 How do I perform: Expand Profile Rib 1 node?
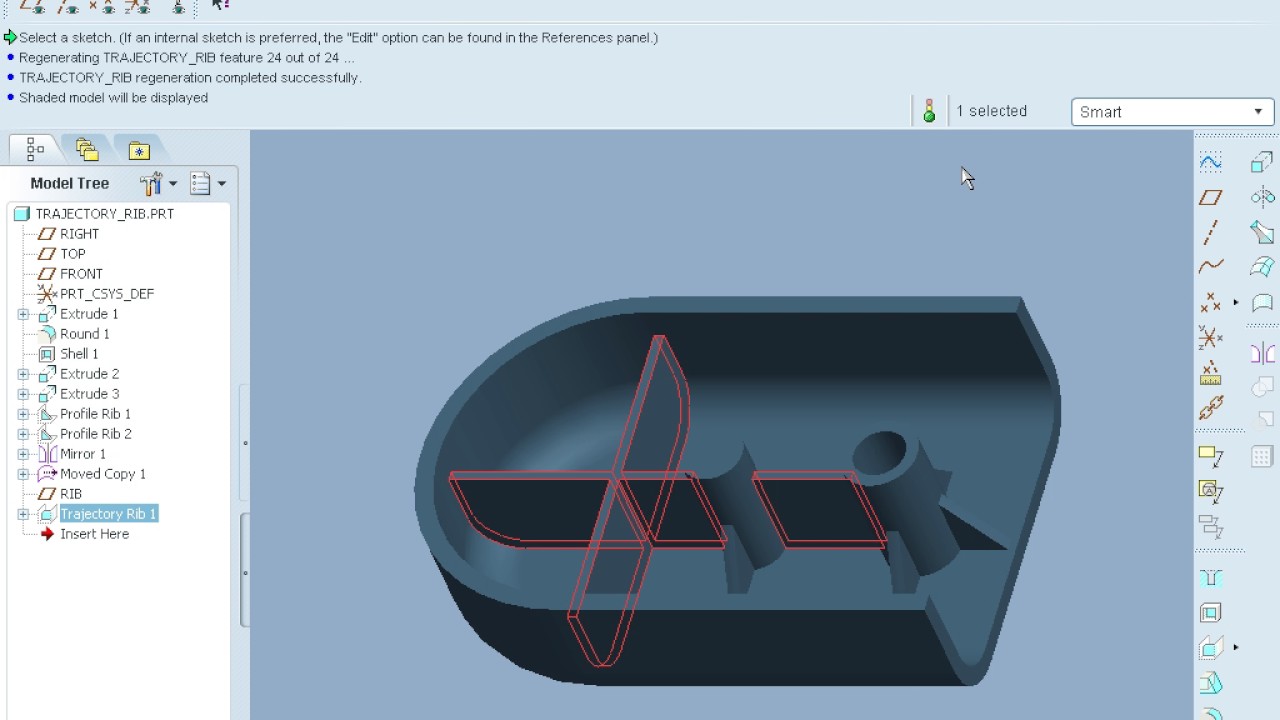pos(23,414)
